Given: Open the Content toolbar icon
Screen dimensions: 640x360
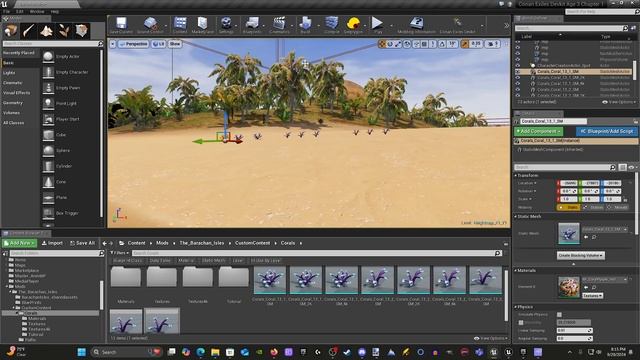Looking at the screenshot, I should 180,25.
